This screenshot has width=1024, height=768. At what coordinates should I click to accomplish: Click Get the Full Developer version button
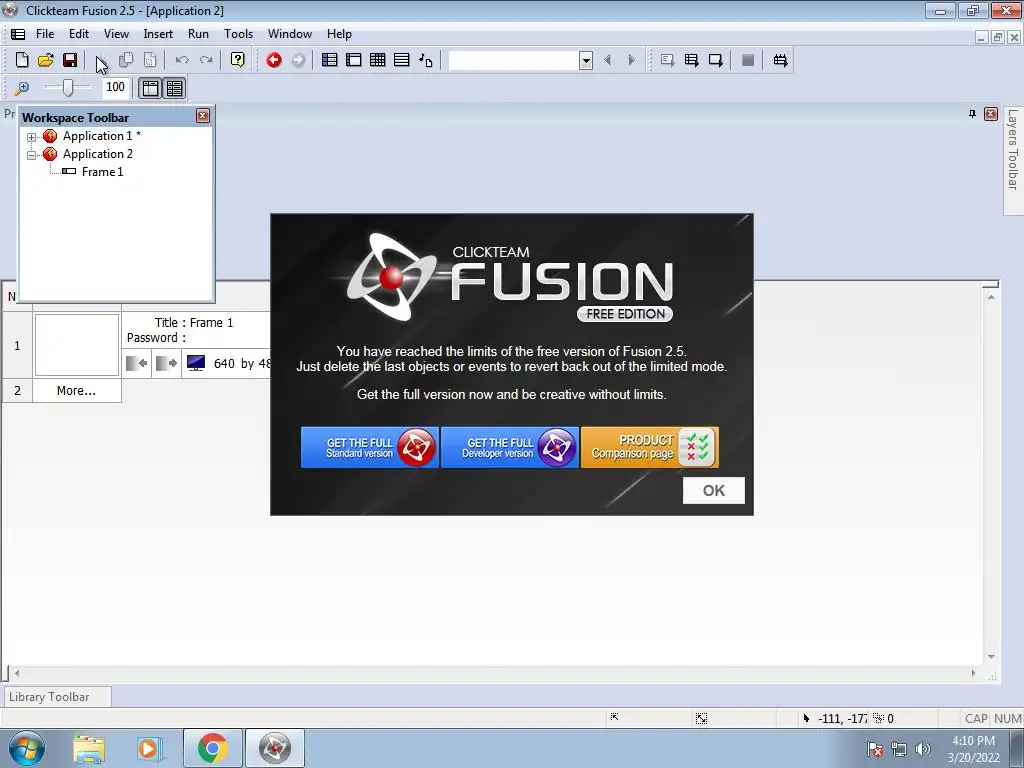pyautogui.click(x=510, y=447)
